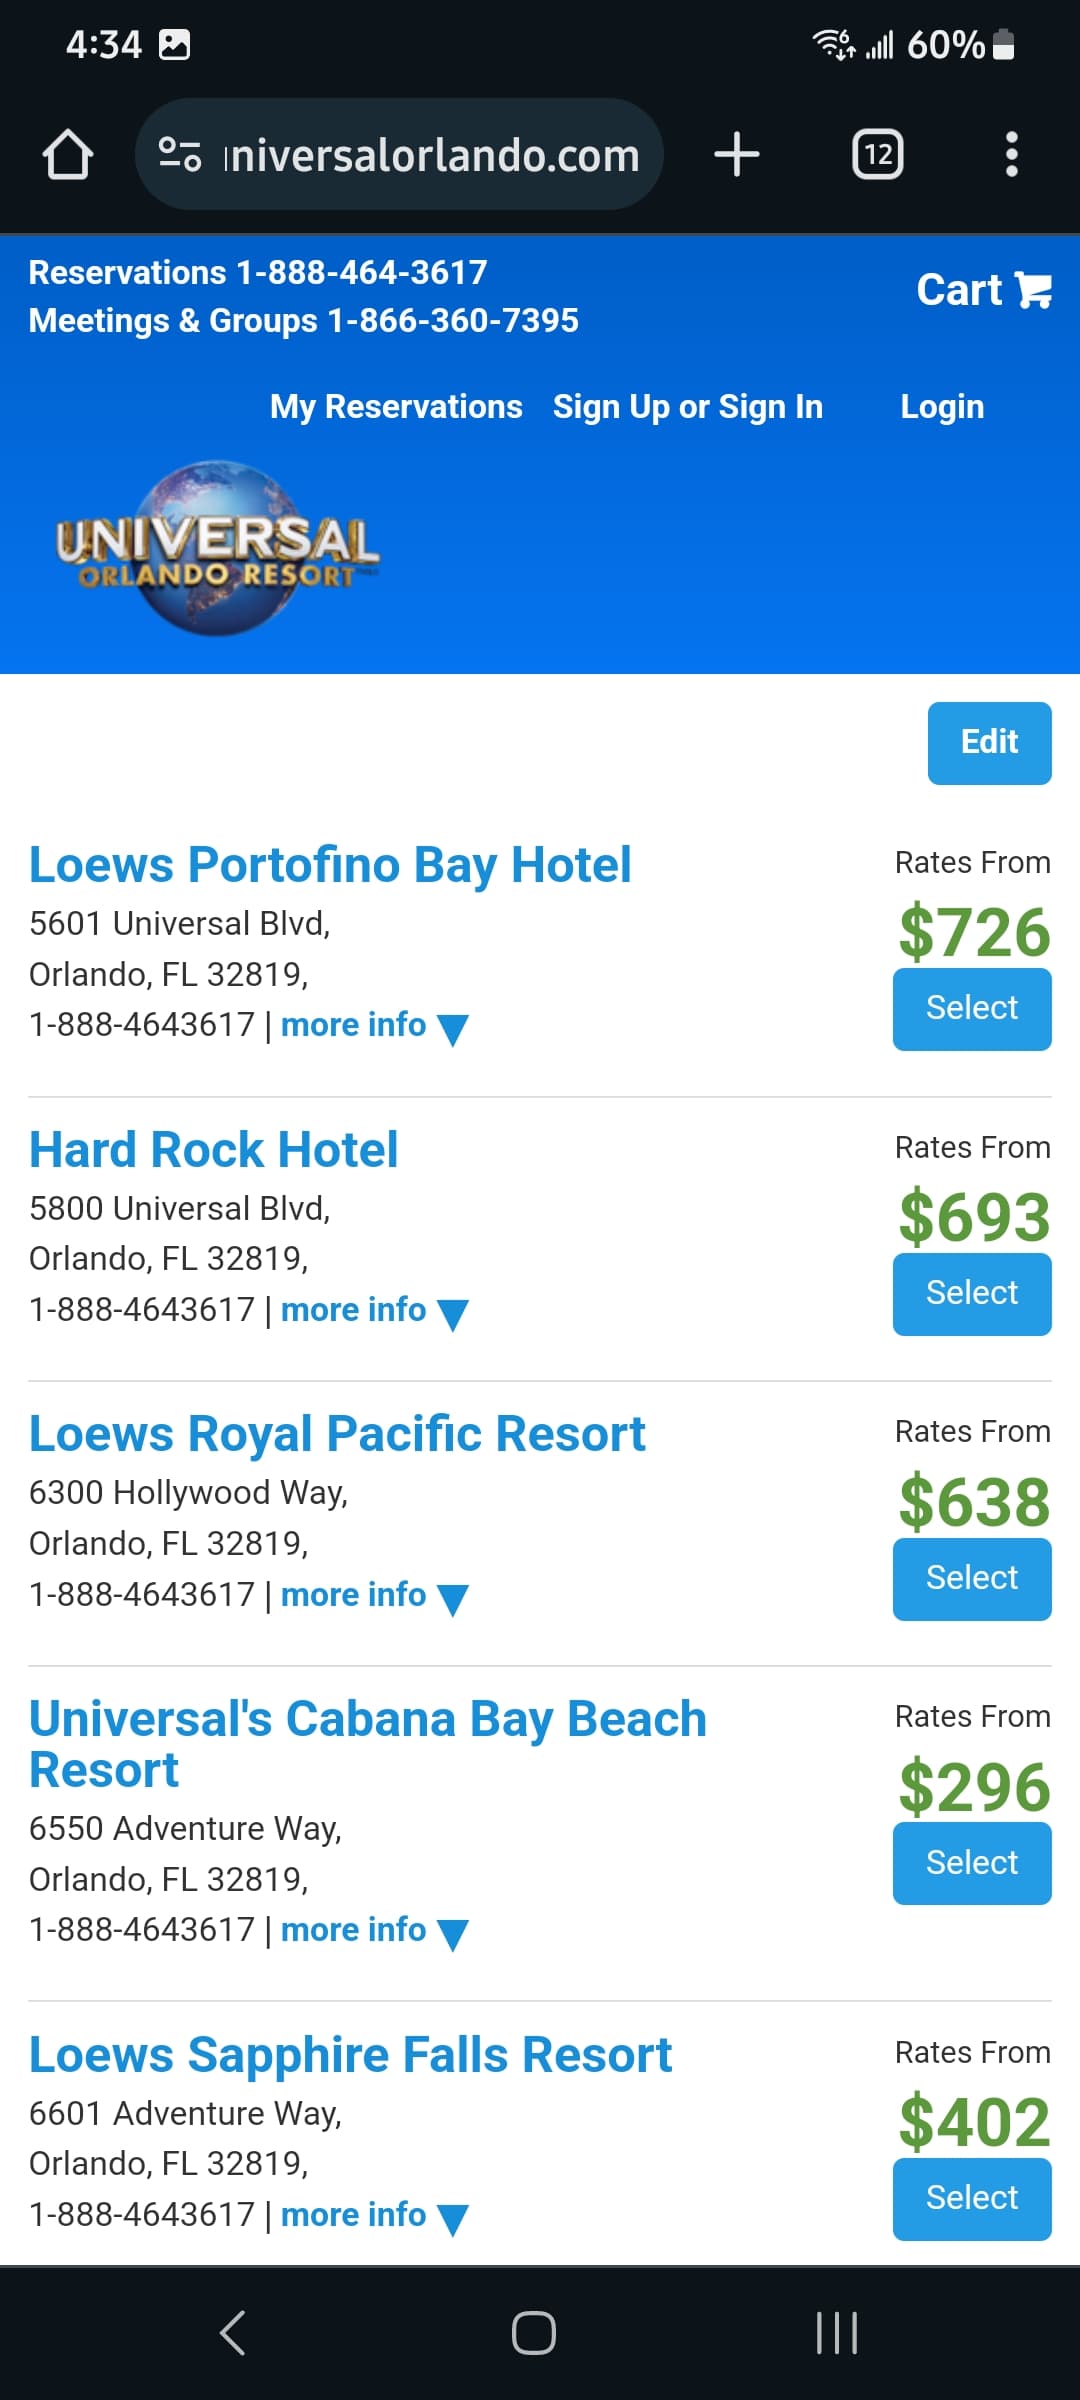Tap the site settings icon in address bar
Screen dimensions: 1080x2400
click(180, 155)
